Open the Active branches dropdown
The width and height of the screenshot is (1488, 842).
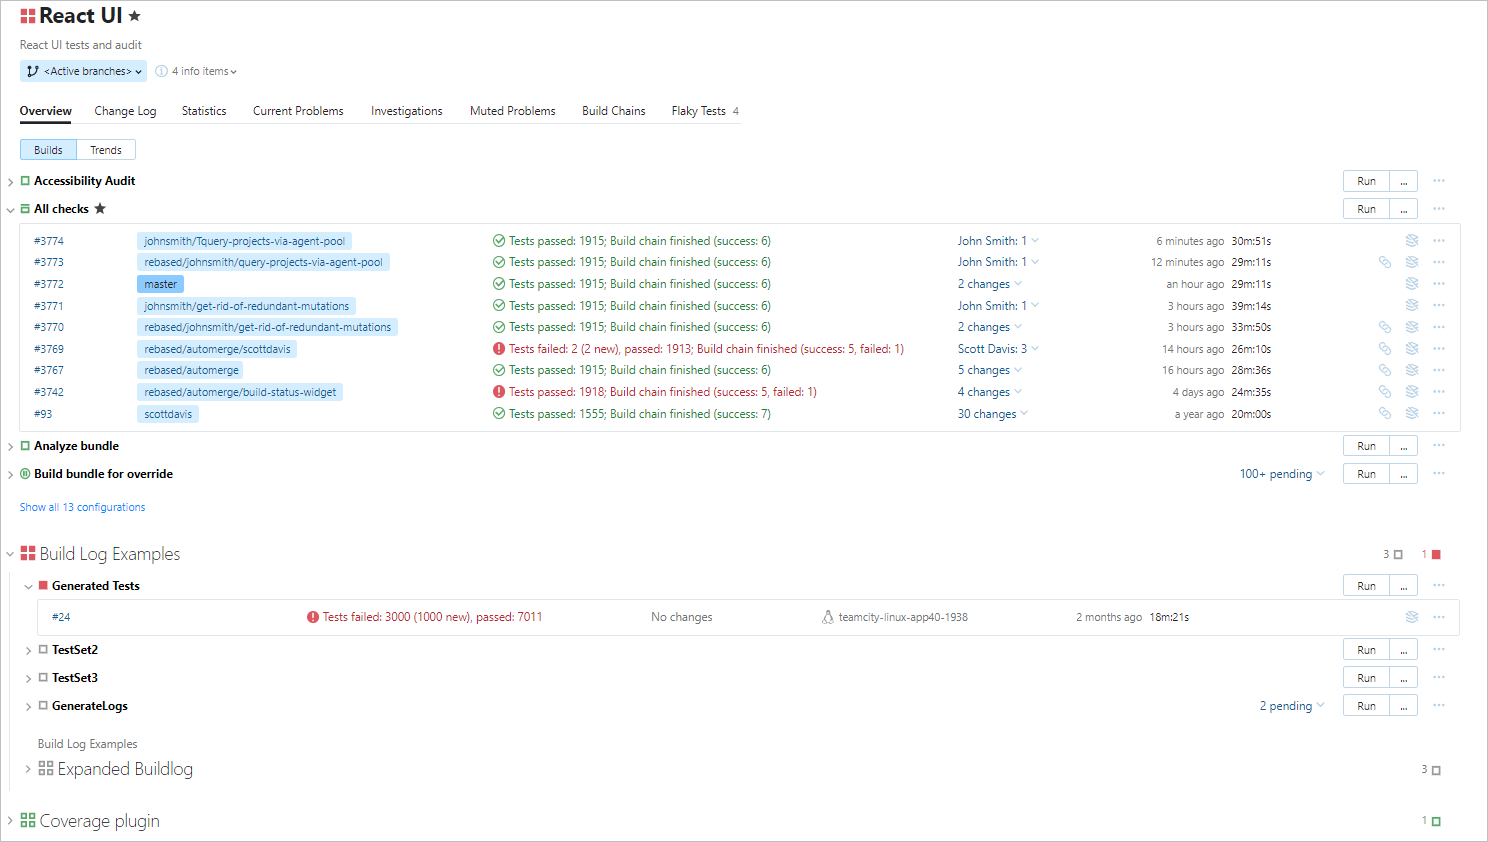click(x=84, y=71)
